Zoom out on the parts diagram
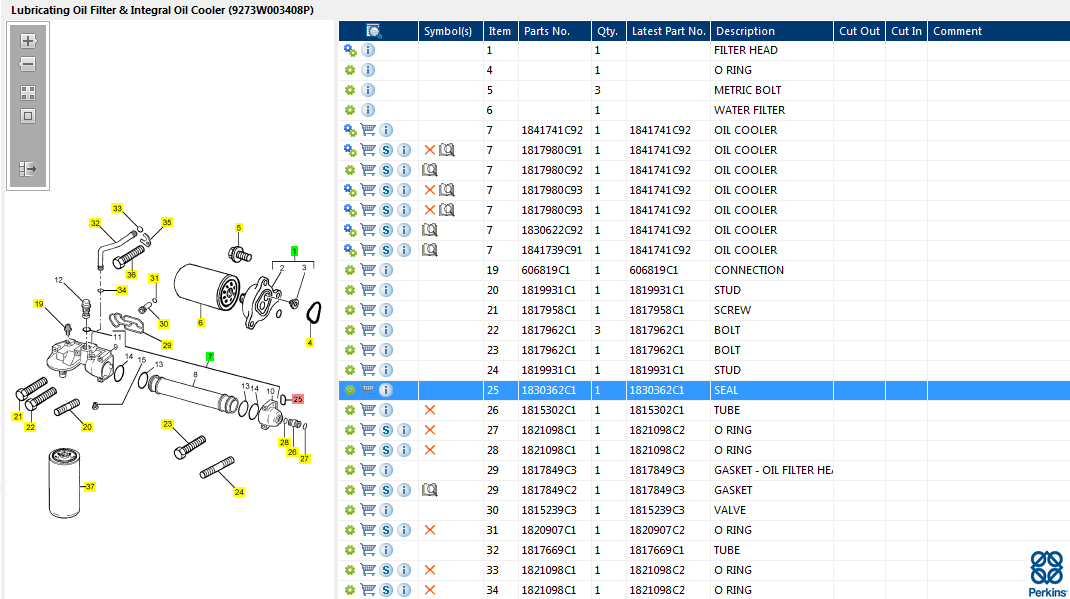This screenshot has height=599, width=1070. 28,64
